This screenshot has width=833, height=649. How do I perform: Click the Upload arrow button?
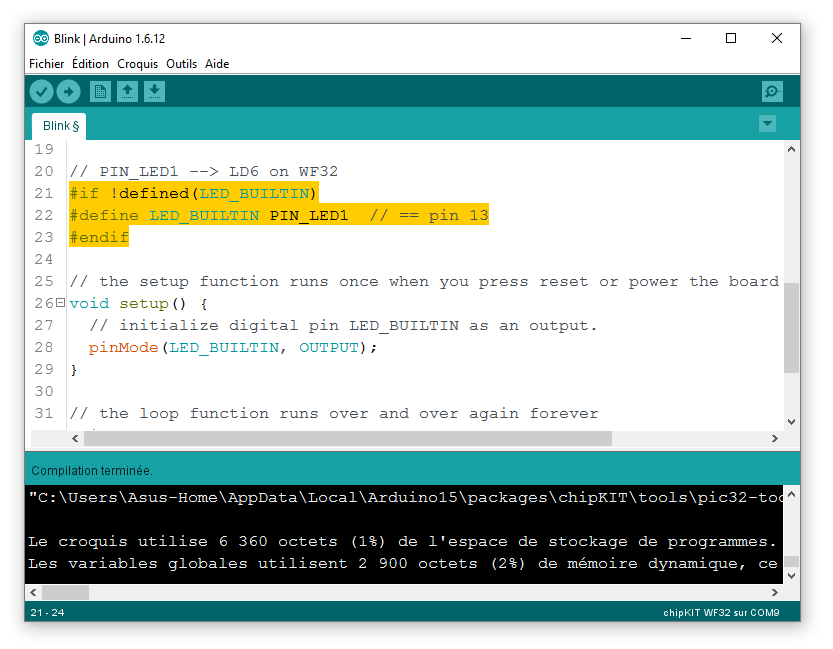(x=68, y=92)
